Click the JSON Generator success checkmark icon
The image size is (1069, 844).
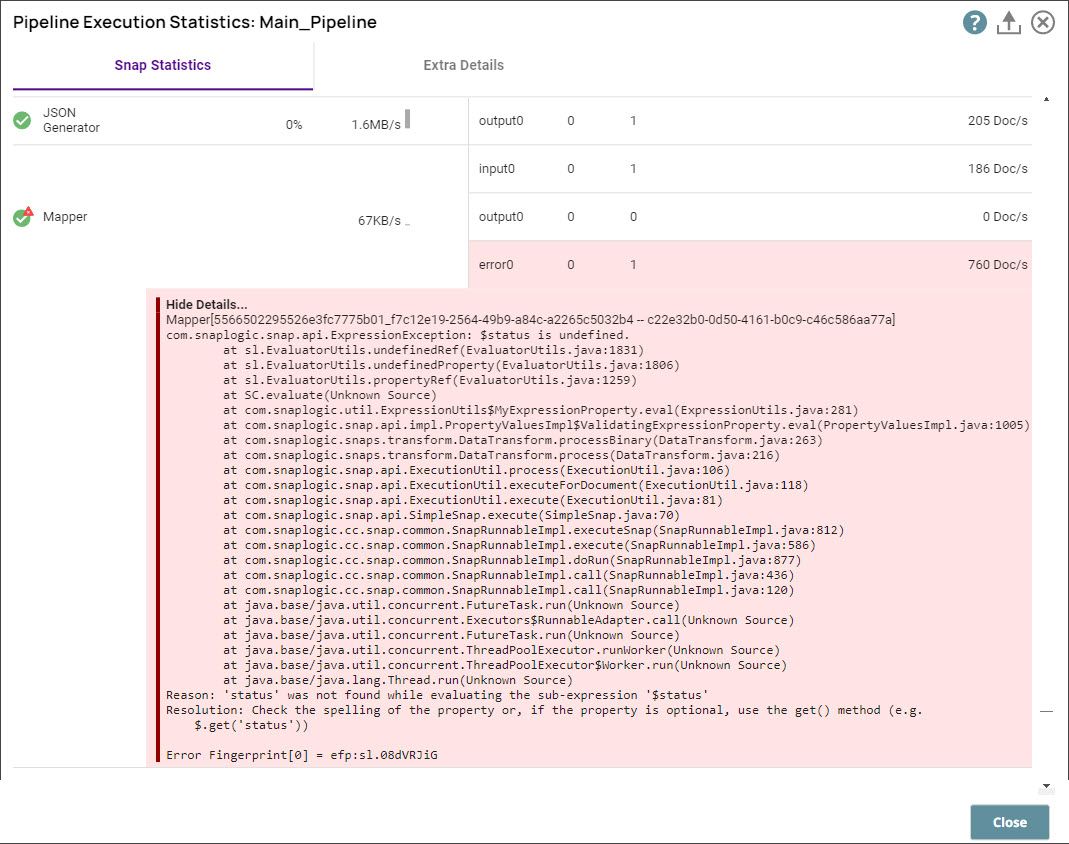[x=21, y=120]
